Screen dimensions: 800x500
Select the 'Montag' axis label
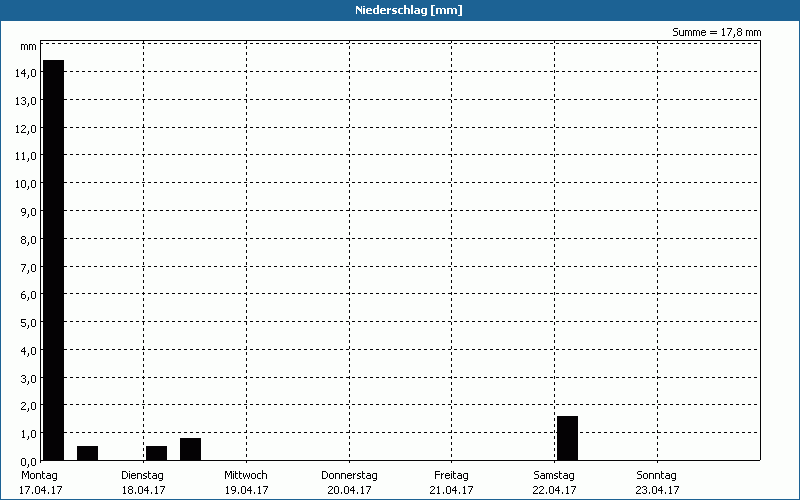39,475
